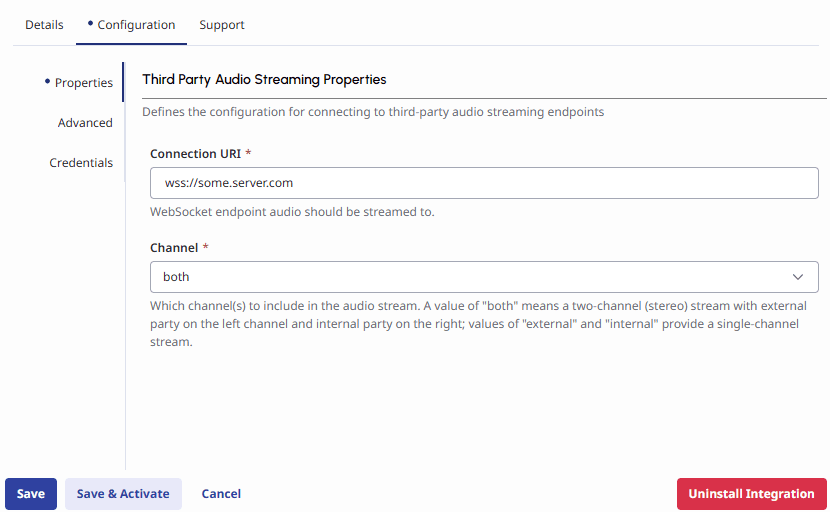Click into the Connection URI text field

pos(484,183)
